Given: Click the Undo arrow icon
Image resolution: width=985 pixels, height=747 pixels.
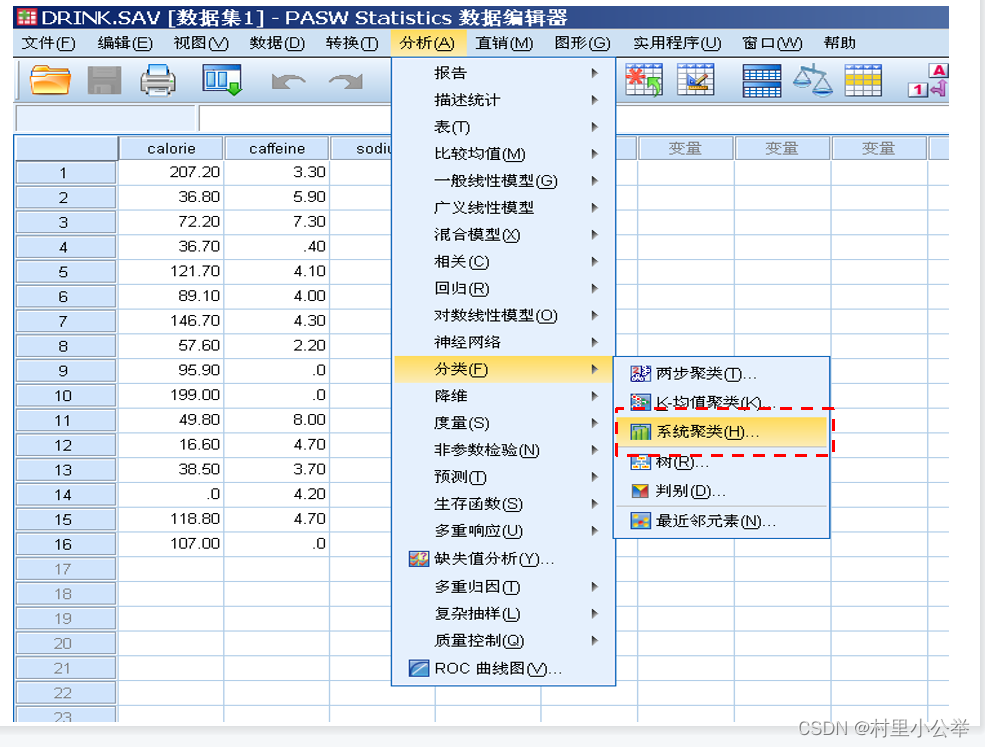Looking at the screenshot, I should coord(288,82).
